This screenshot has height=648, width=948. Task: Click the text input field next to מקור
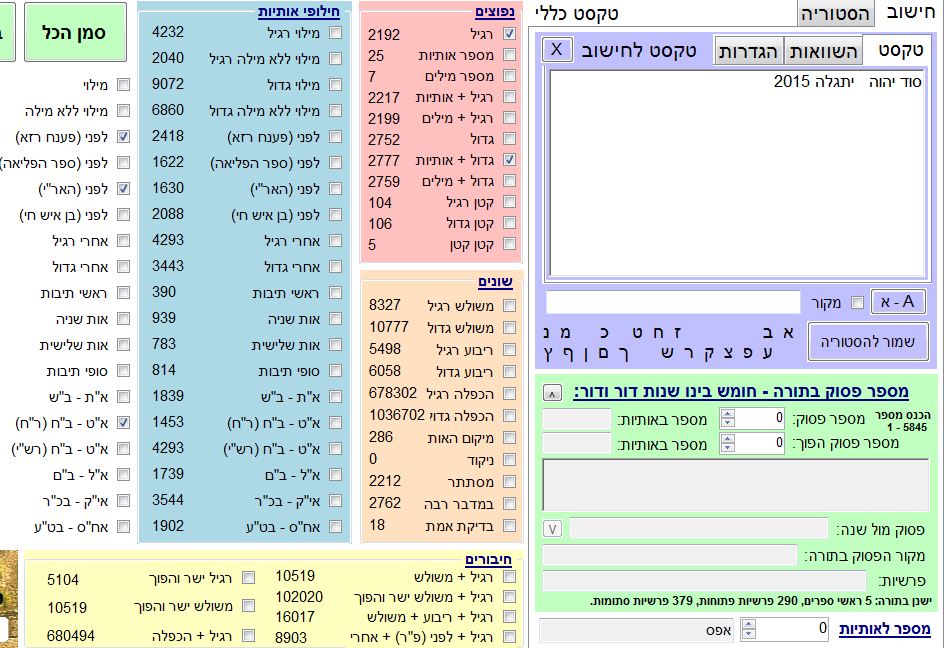[673, 302]
